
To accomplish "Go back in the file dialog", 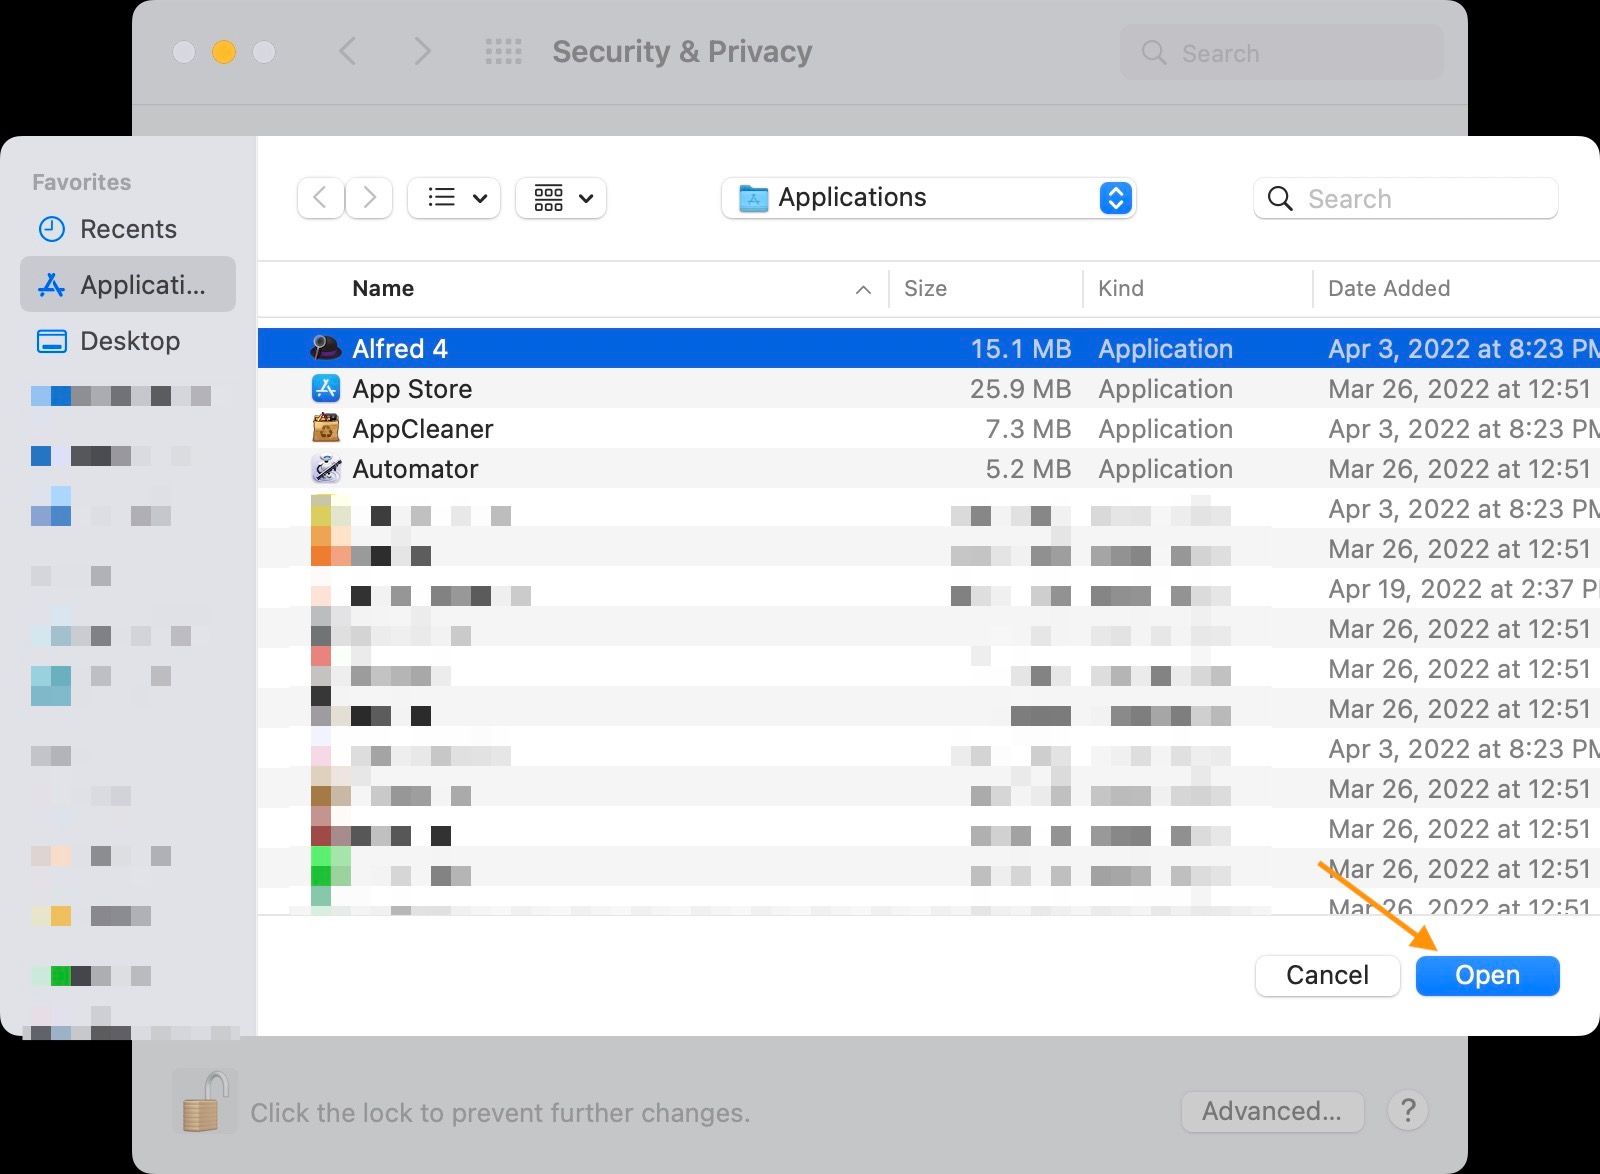I will pyautogui.click(x=321, y=198).
